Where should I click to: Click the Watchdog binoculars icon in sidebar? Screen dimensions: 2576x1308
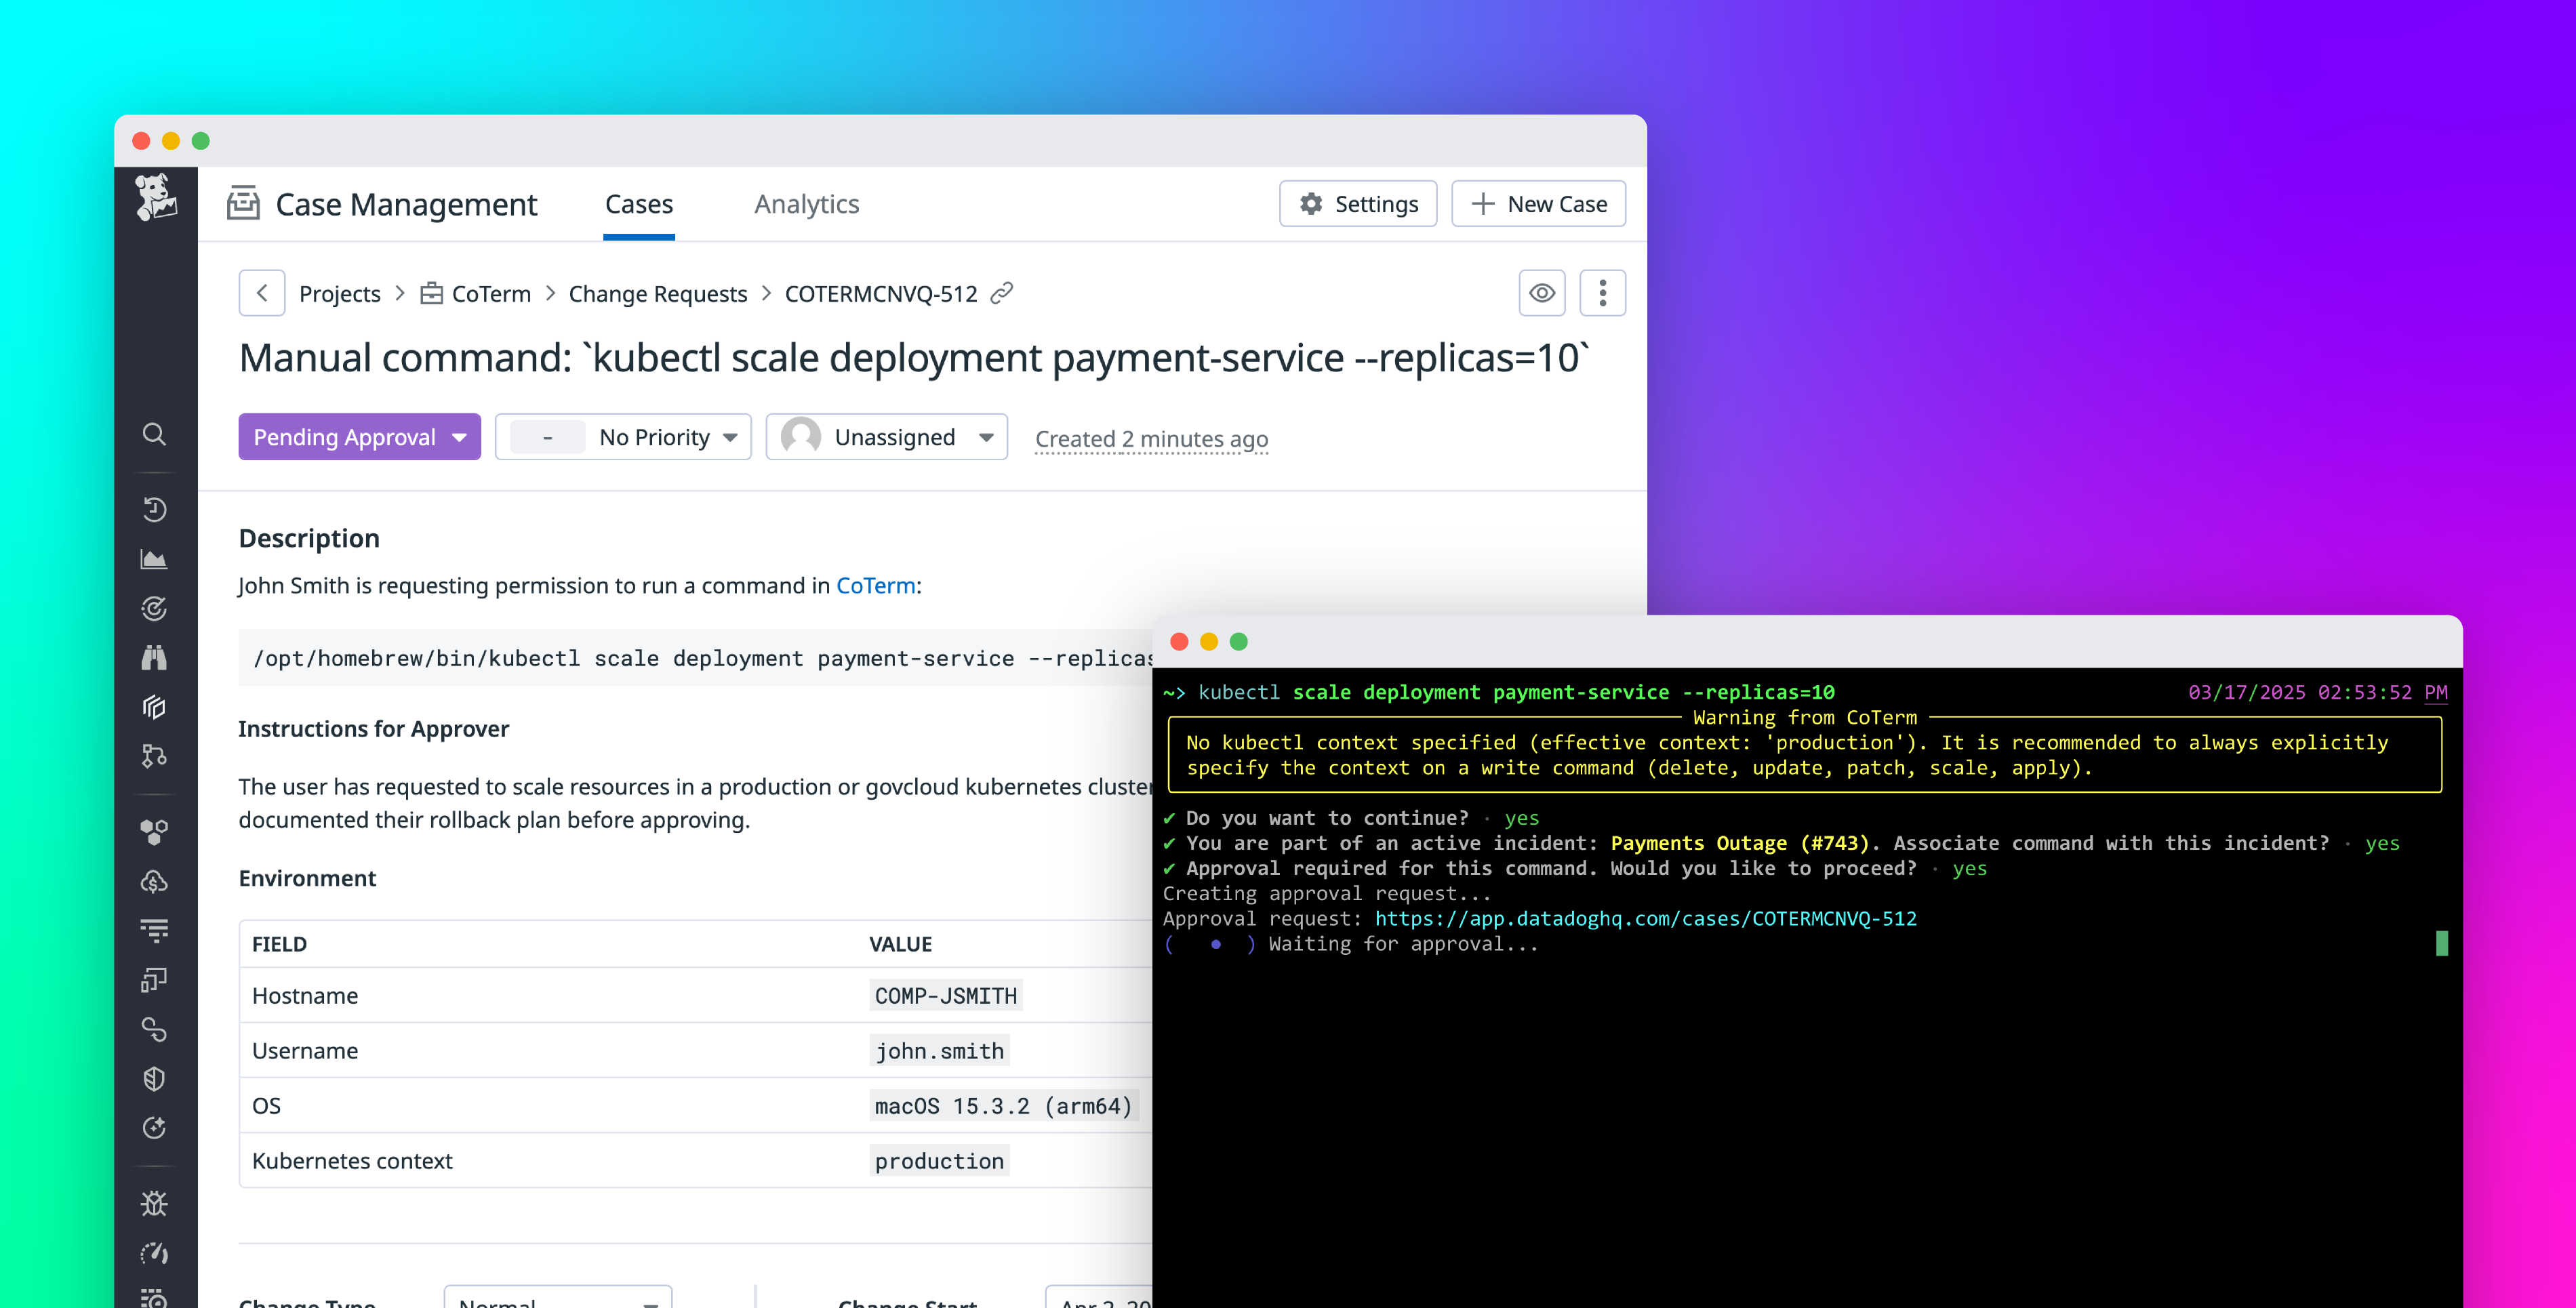[154, 657]
